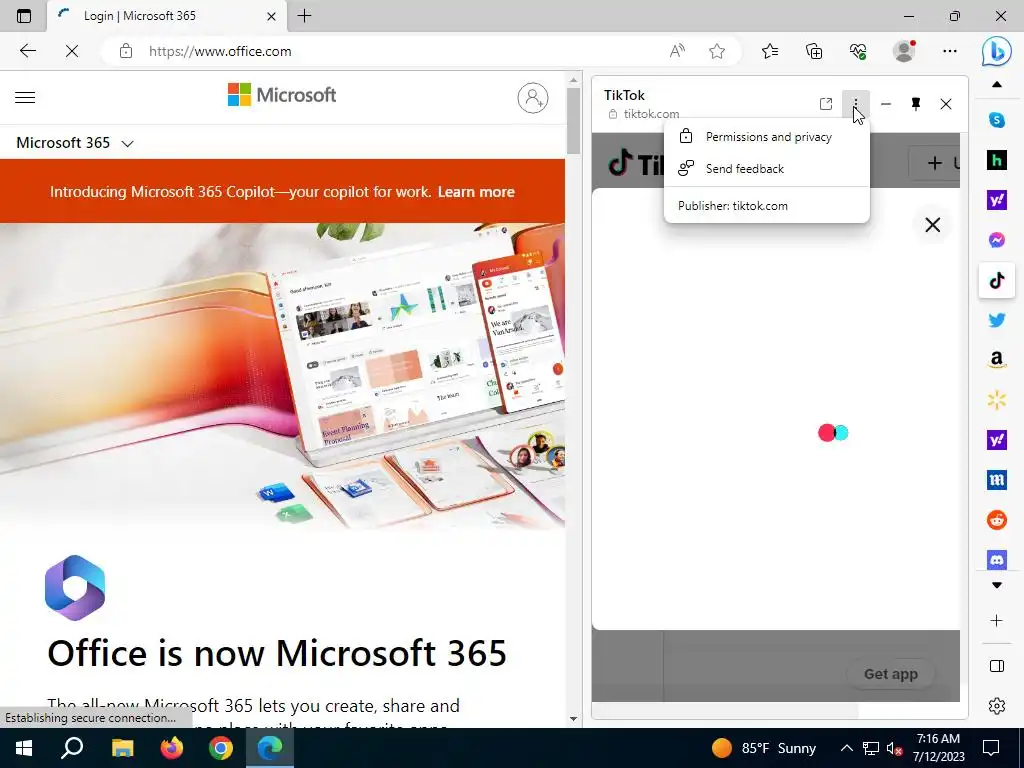This screenshot has height=768, width=1024.
Task: Click the page vertical scrollbar
Action: tap(573, 121)
